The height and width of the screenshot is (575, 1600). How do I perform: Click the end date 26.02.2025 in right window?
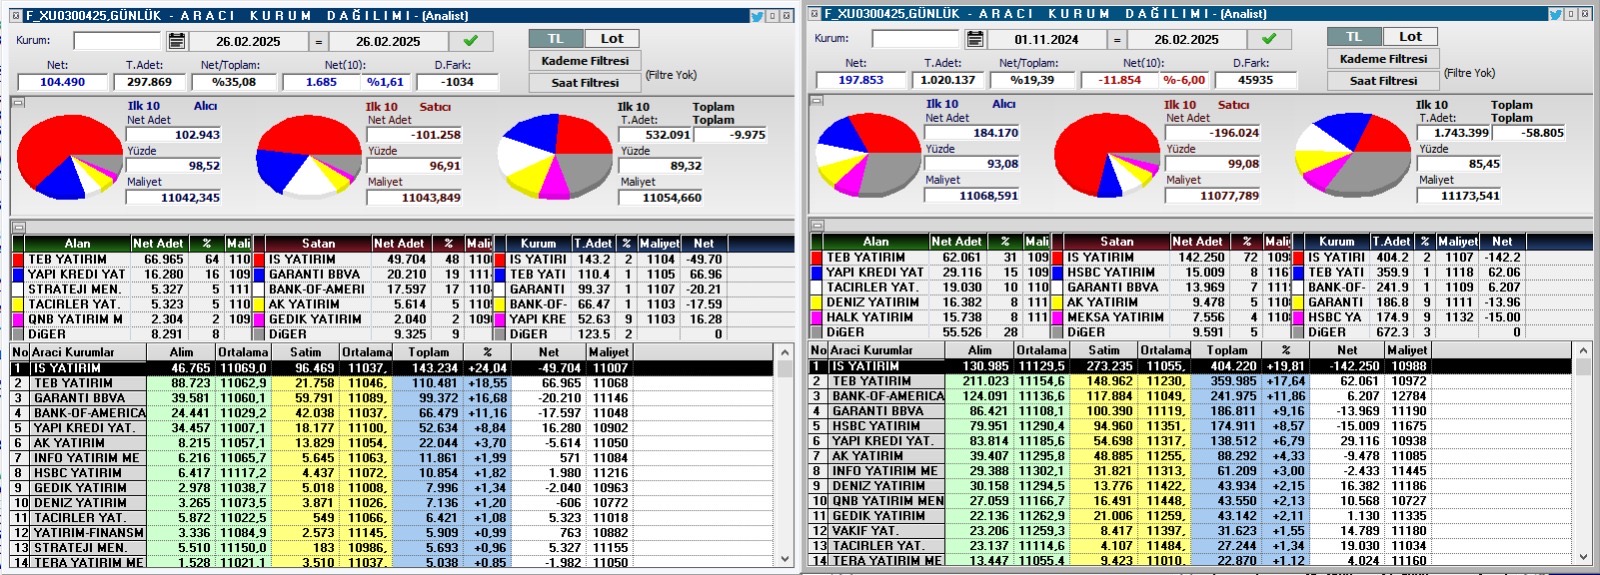[x=1186, y=40]
